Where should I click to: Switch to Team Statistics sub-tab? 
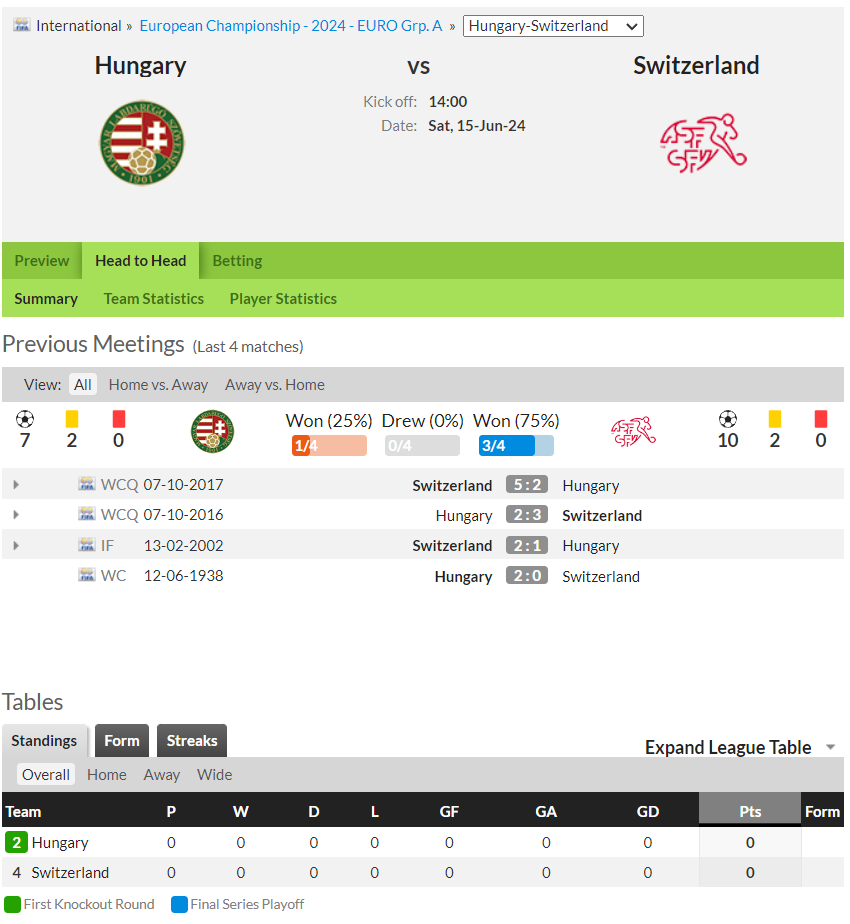coord(153,299)
